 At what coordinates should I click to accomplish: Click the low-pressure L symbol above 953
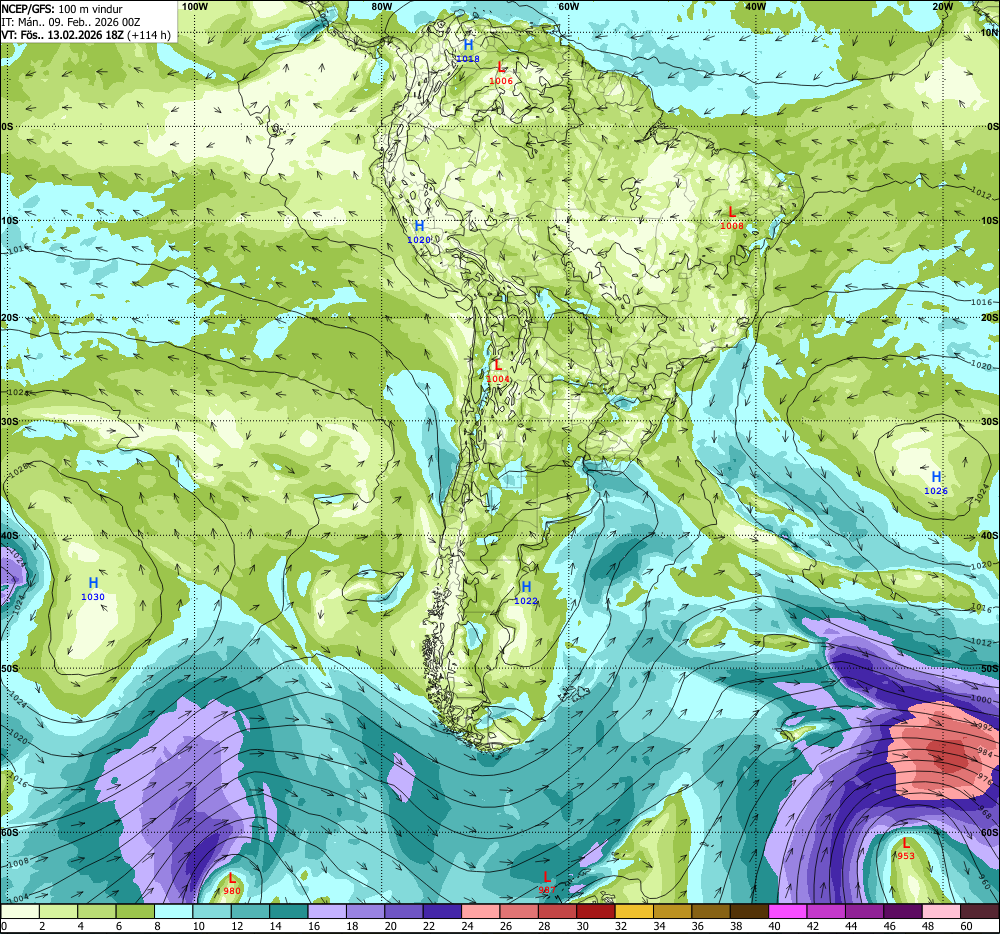tap(906, 843)
